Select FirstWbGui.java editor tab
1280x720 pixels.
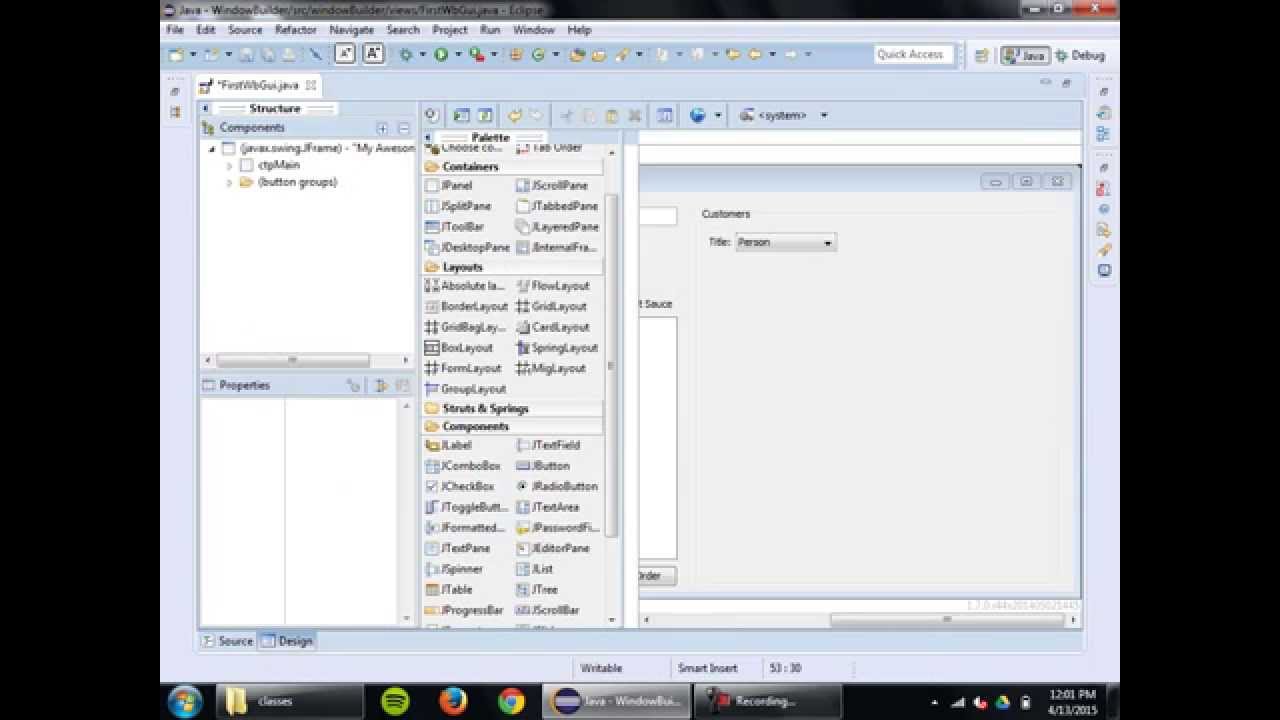258,86
